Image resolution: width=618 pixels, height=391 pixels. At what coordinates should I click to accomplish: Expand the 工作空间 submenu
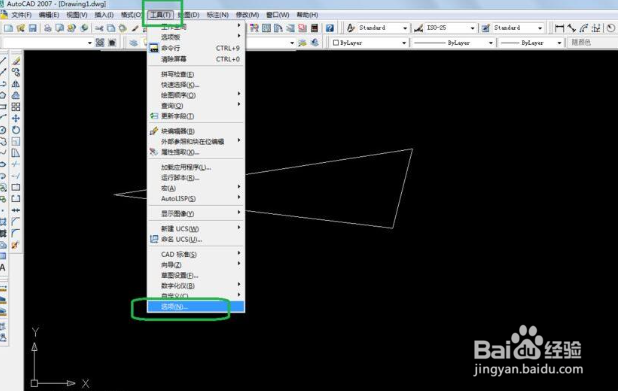(x=196, y=27)
